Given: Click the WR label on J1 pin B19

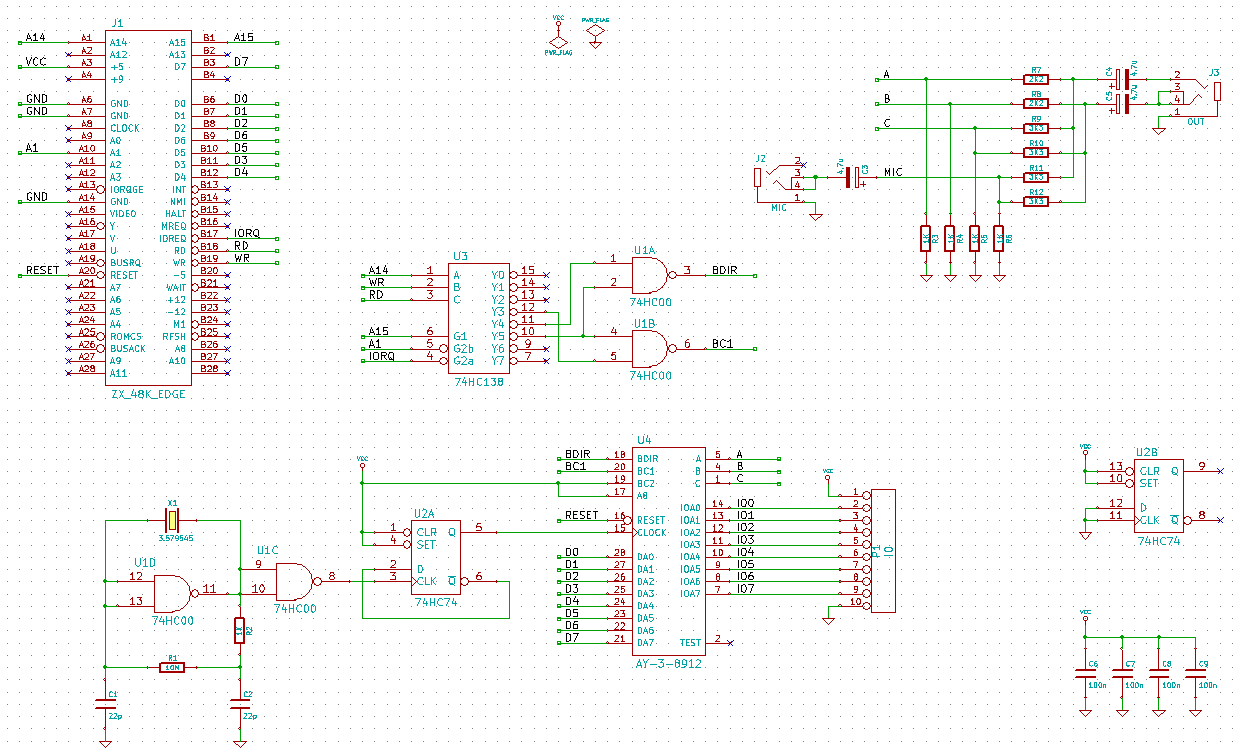Looking at the screenshot, I should (242, 258).
